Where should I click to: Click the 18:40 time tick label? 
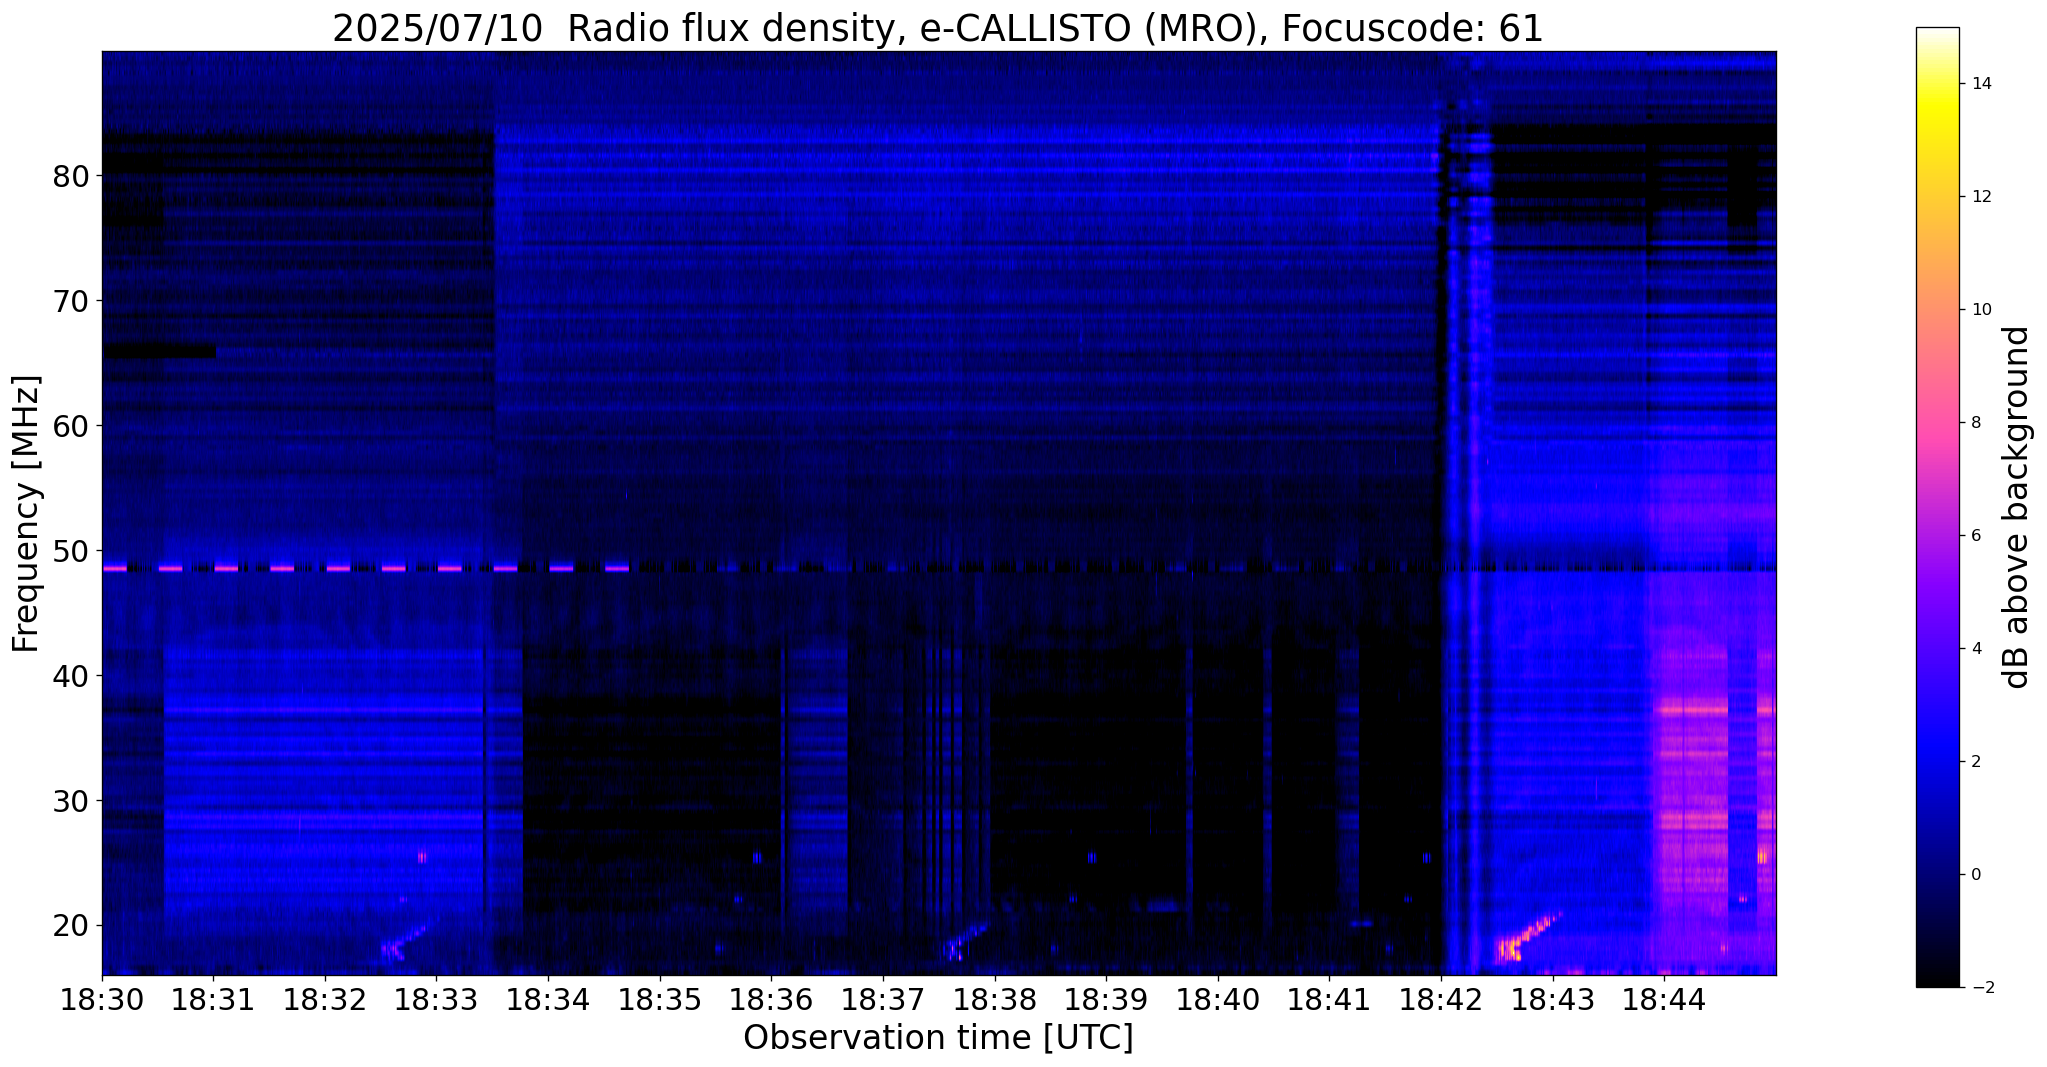click(x=1218, y=999)
